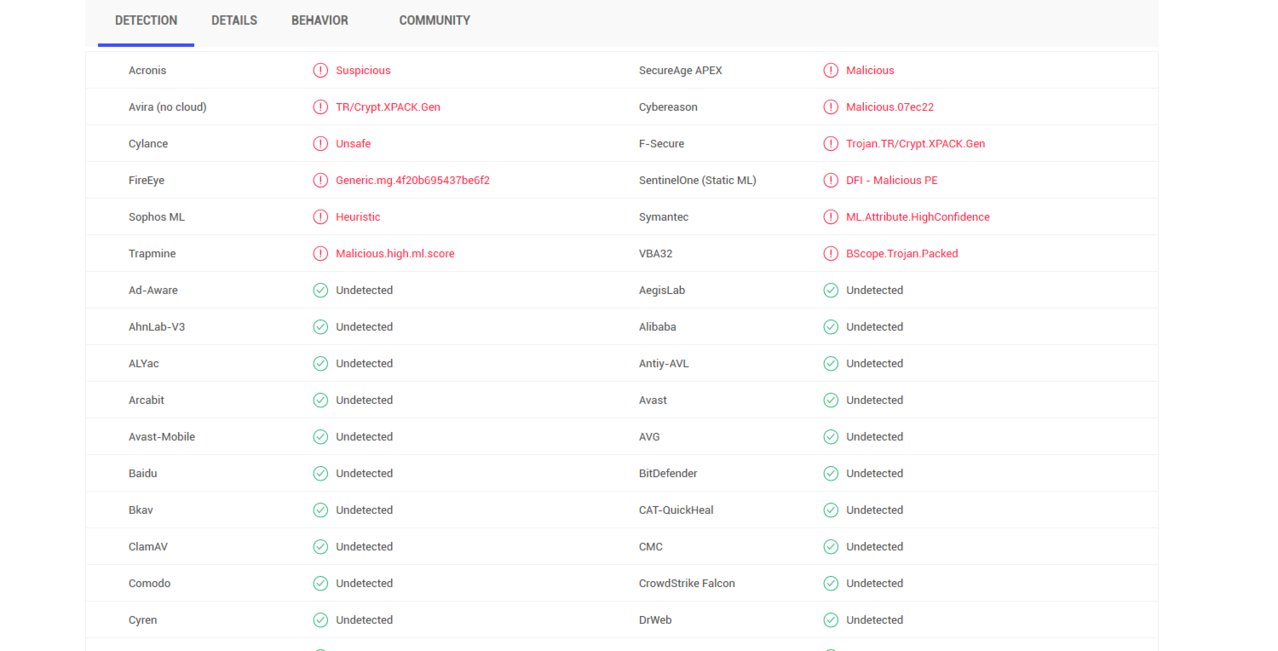Click the warning icon next to DFI - Malicious PE
The image size is (1278, 651).
click(830, 180)
